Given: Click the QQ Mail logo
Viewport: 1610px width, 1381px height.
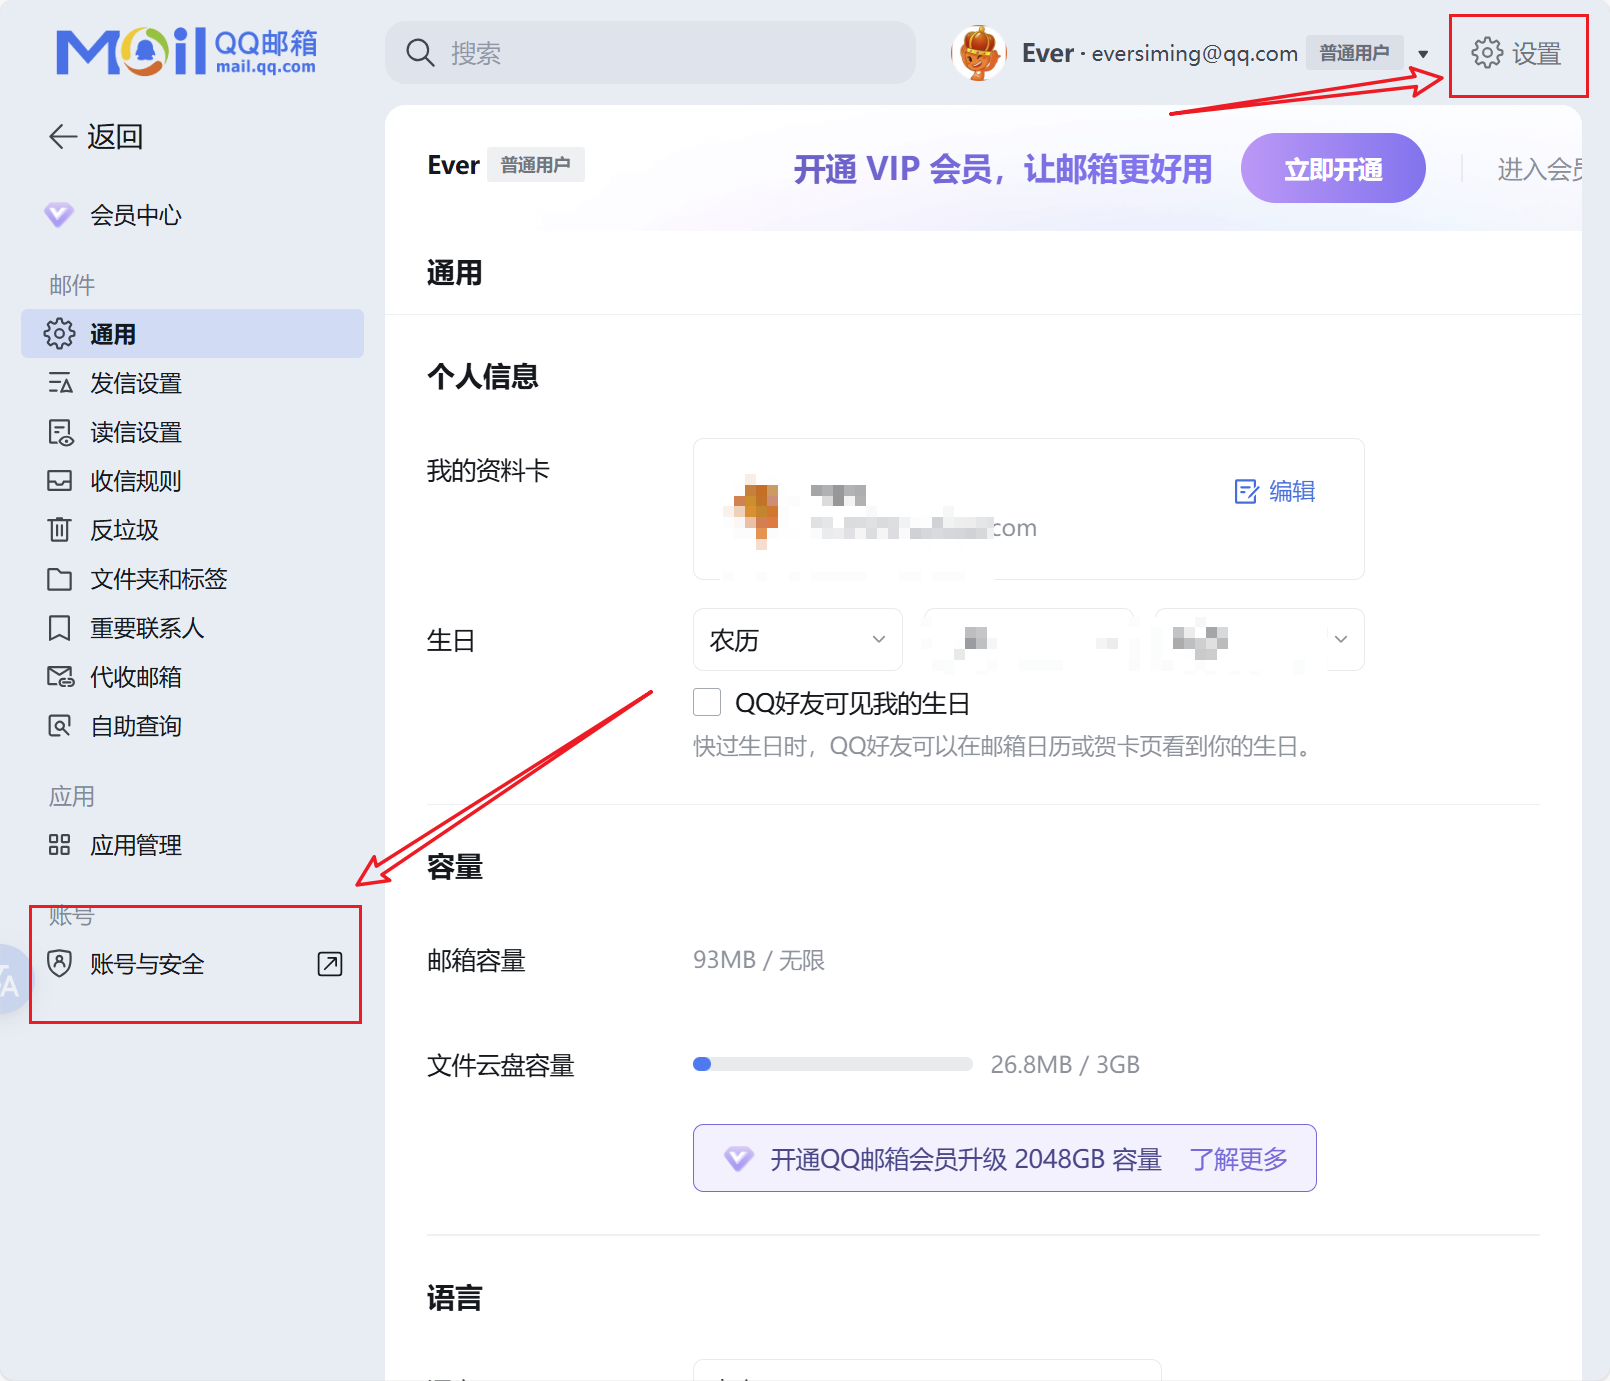Looking at the screenshot, I should (186, 52).
